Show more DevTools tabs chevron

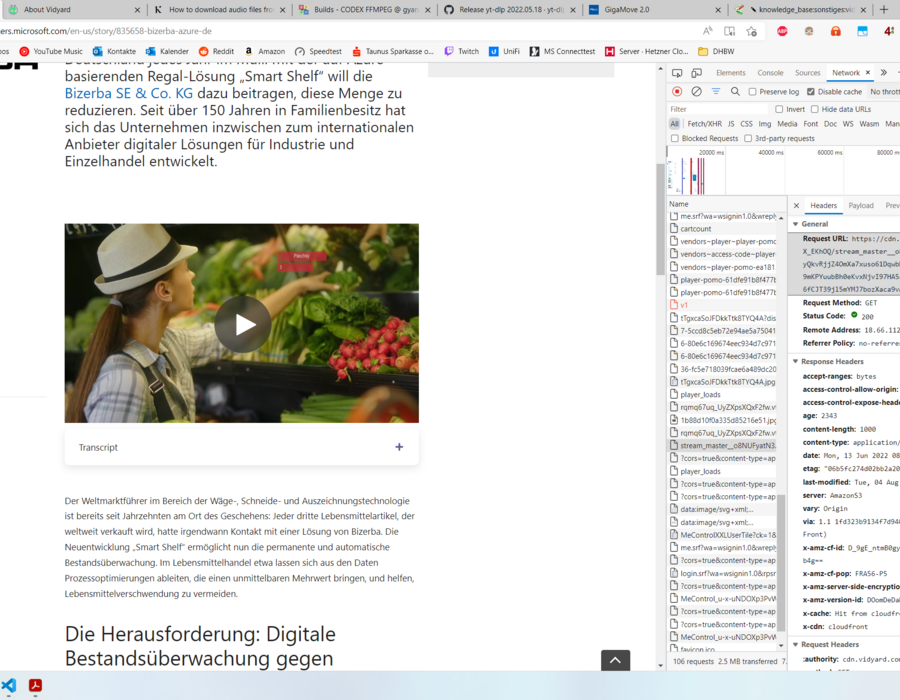884,73
